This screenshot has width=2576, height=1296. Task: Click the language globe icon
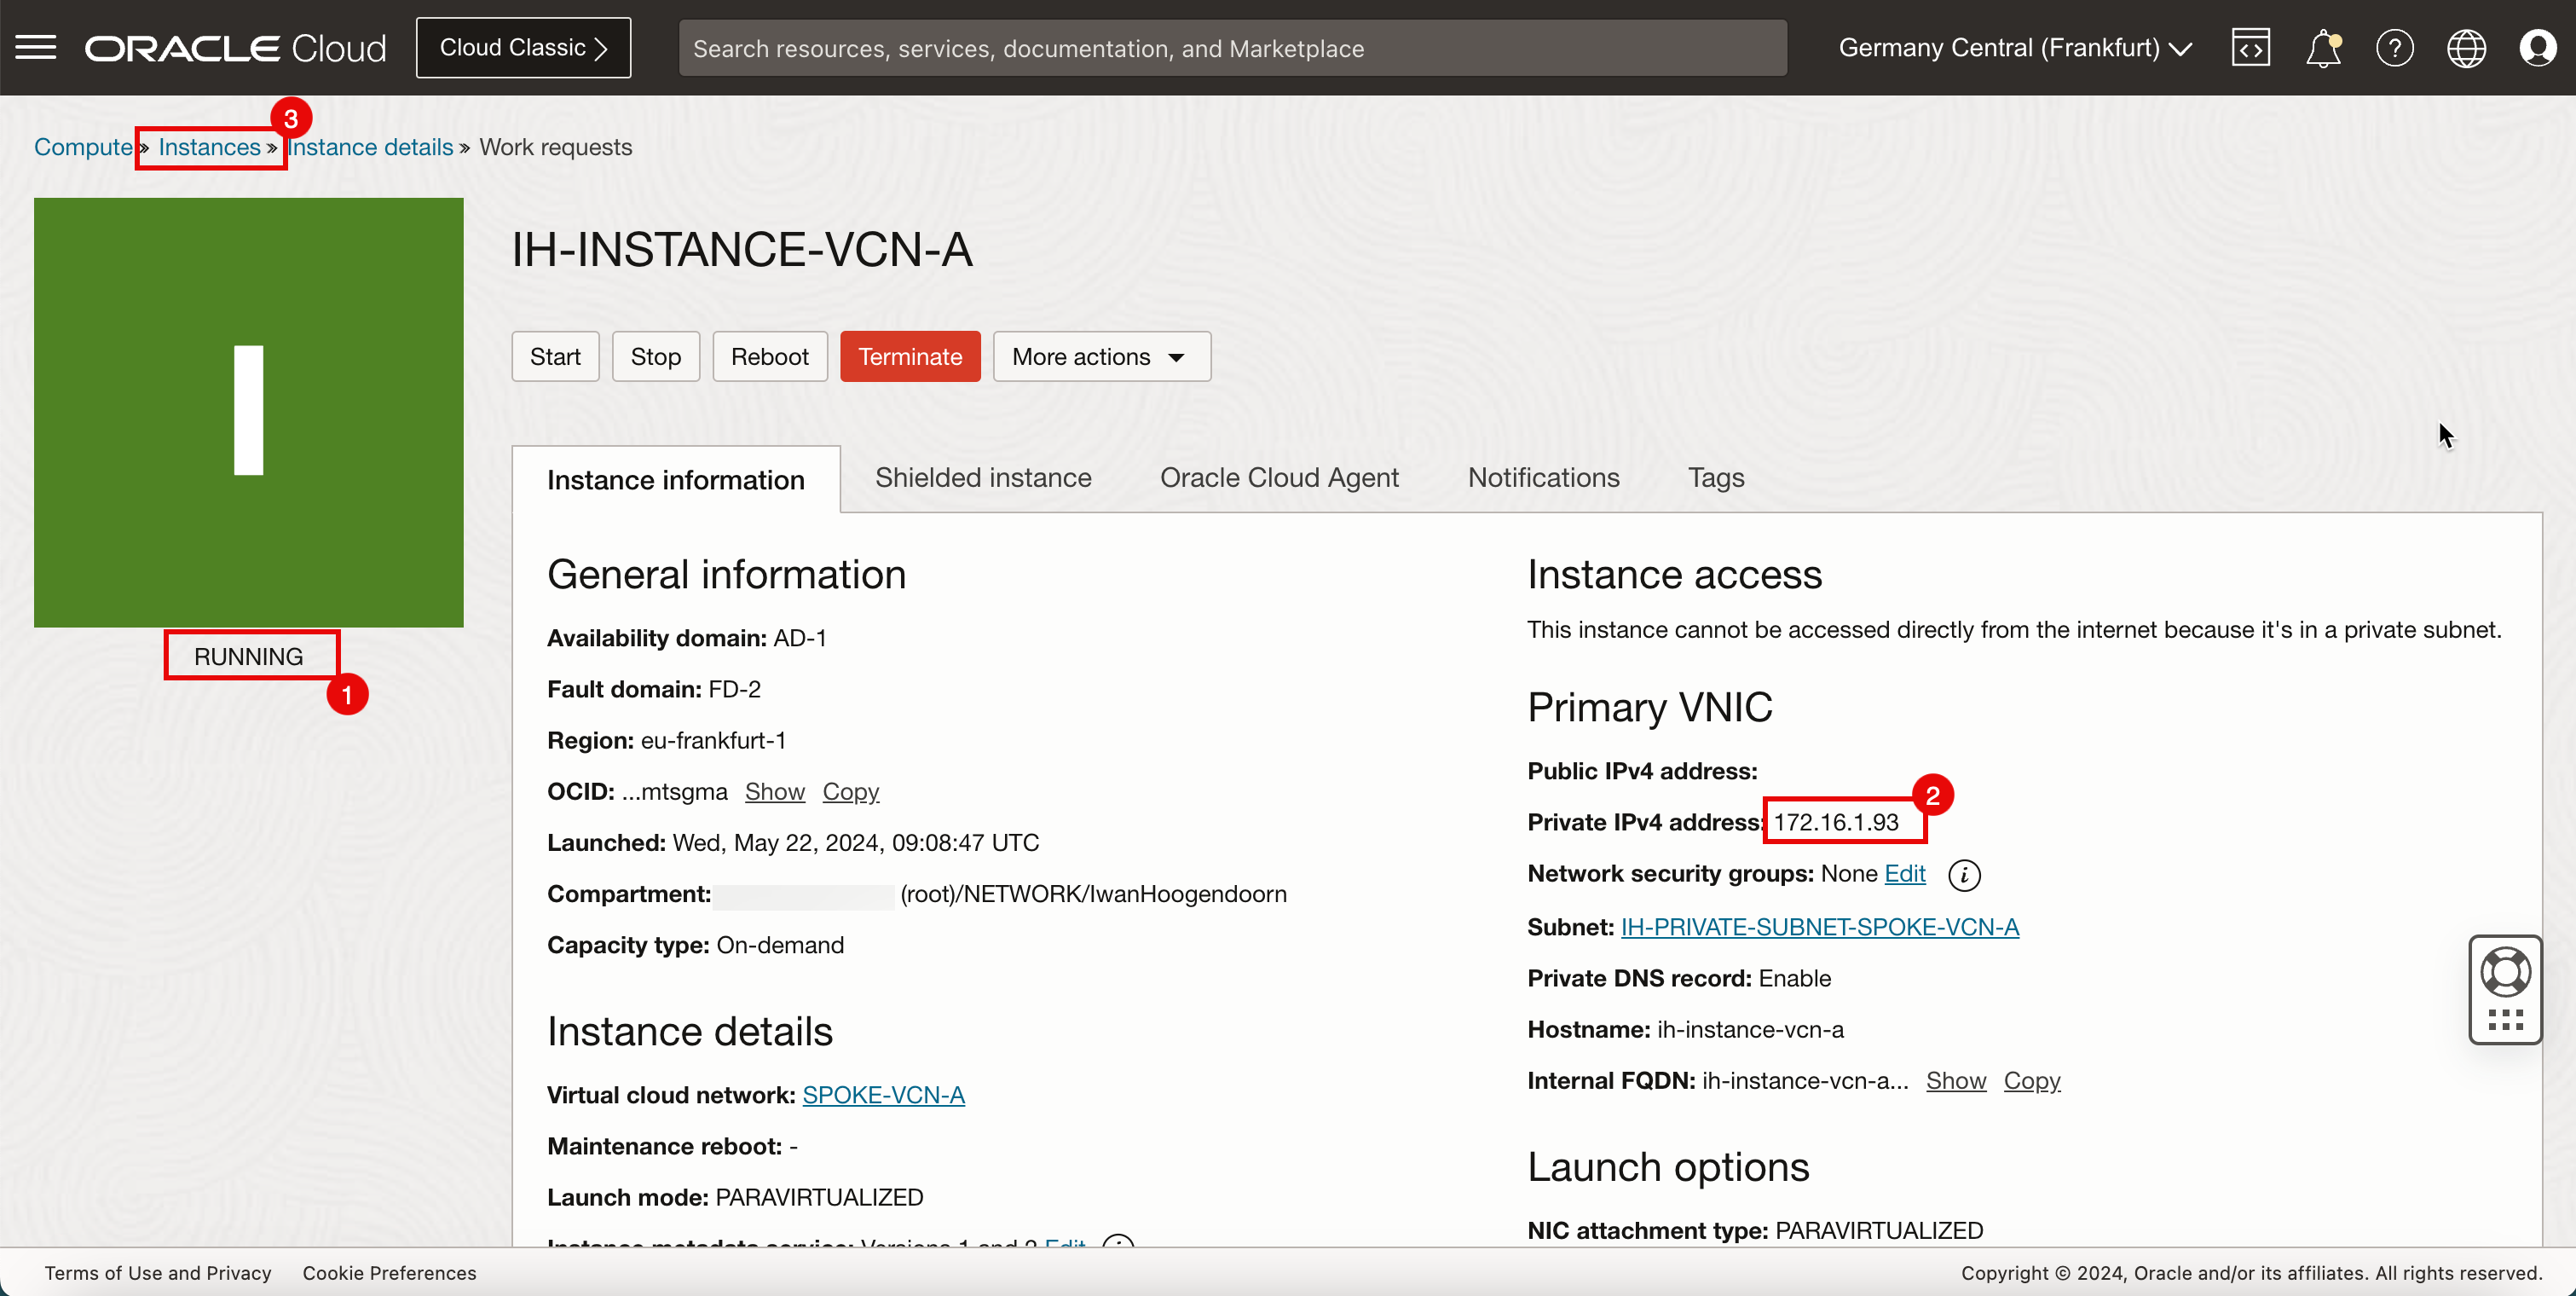[2467, 48]
